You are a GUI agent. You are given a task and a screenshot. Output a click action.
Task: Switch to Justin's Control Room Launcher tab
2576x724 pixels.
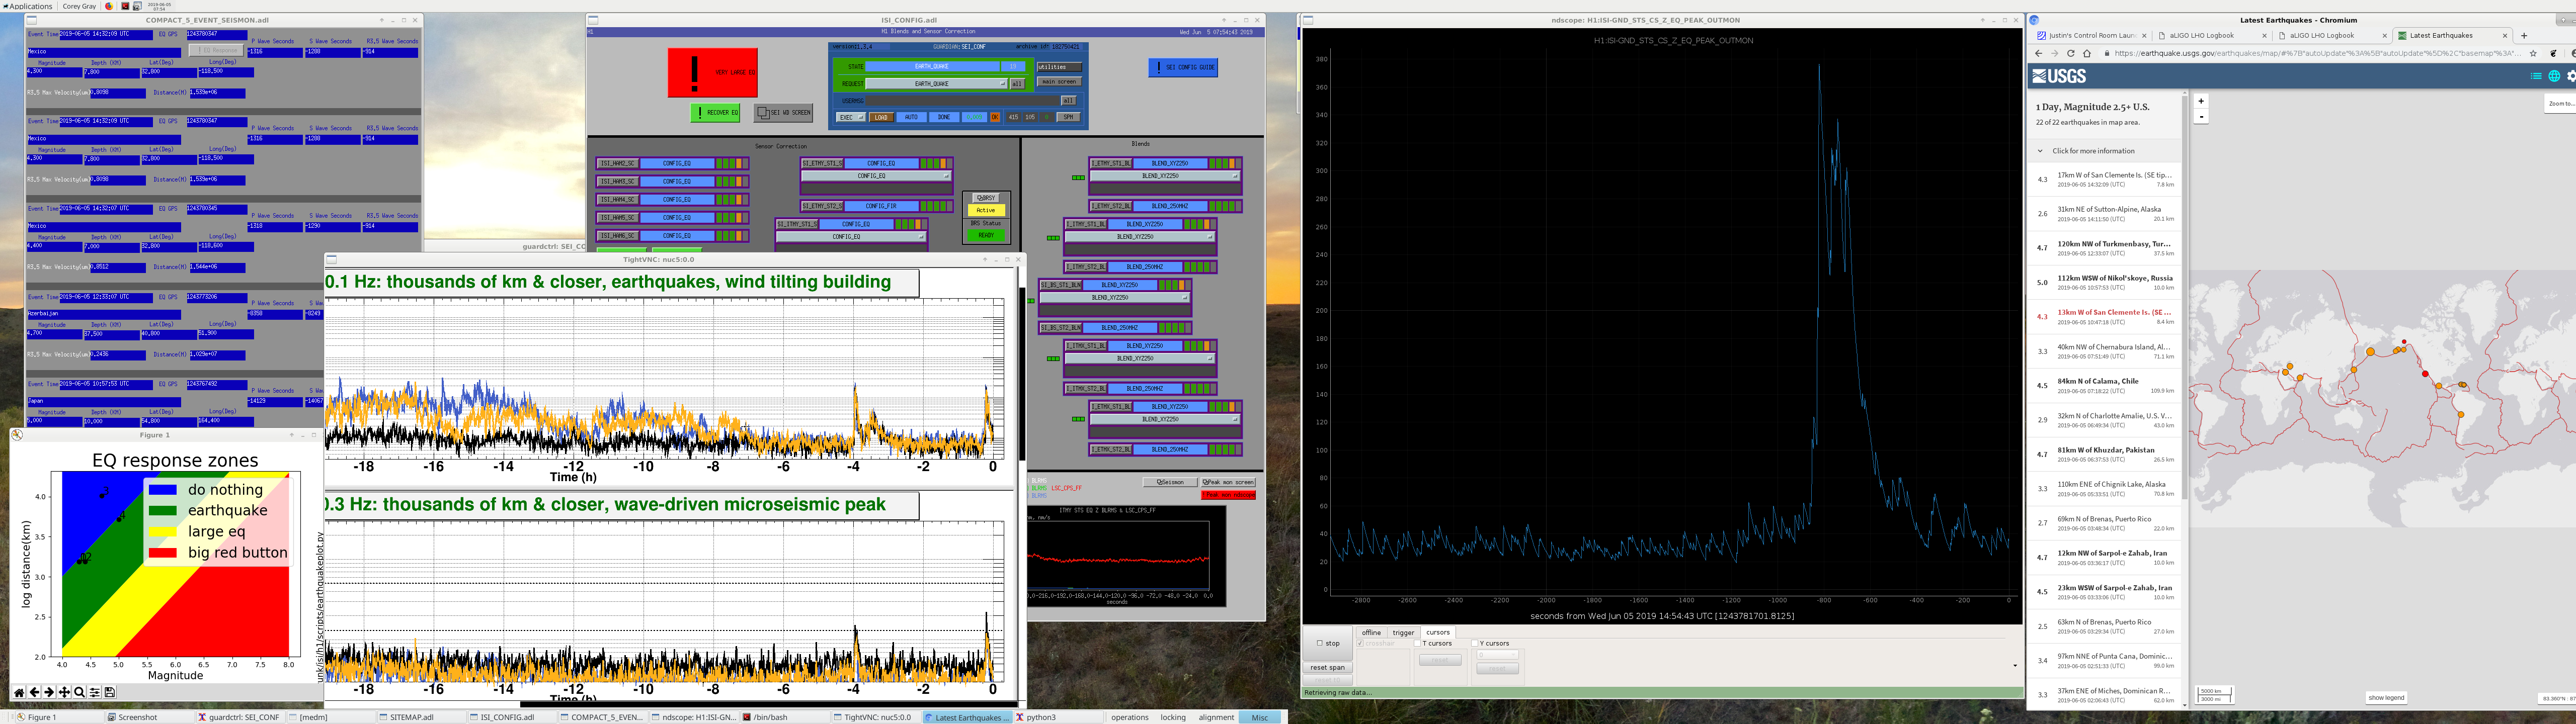2089,35
